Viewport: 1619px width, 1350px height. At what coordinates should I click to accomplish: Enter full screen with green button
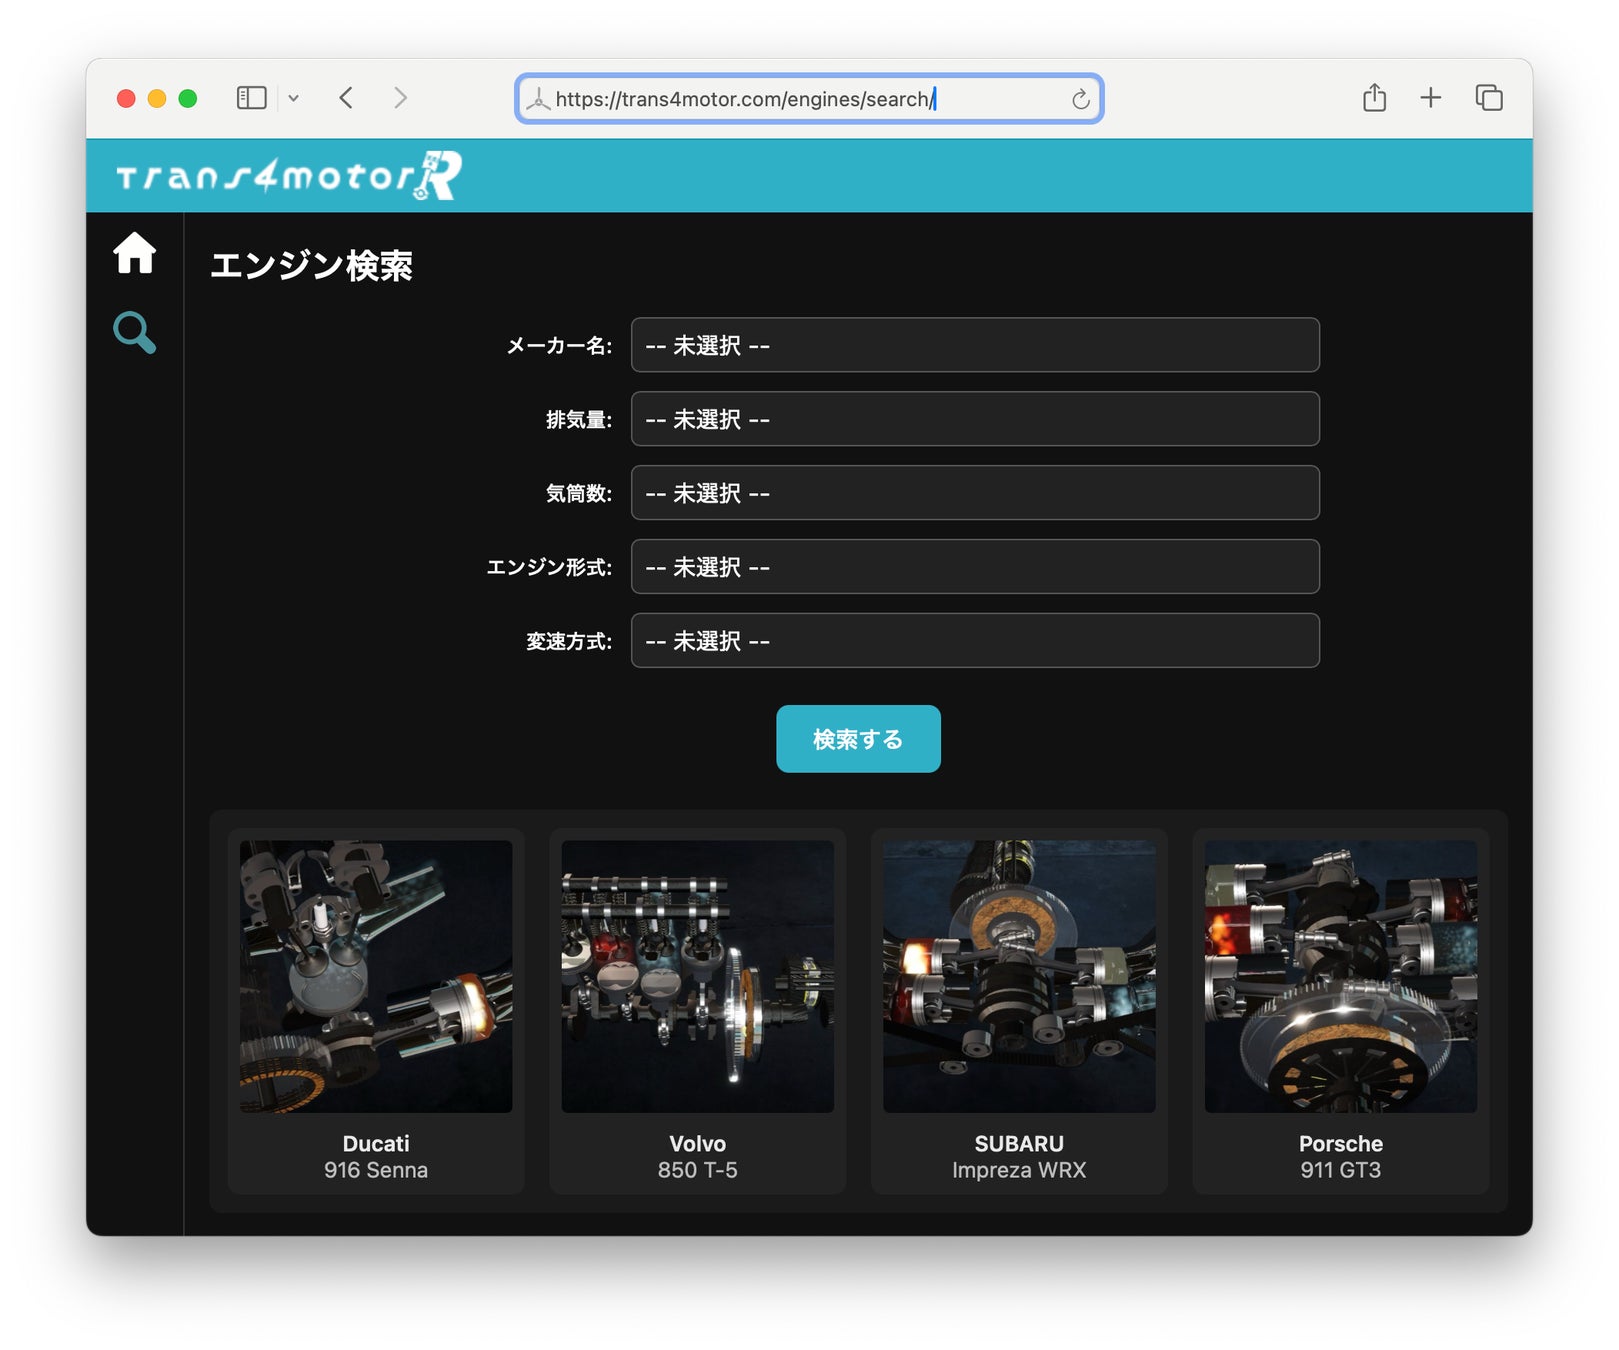[188, 98]
